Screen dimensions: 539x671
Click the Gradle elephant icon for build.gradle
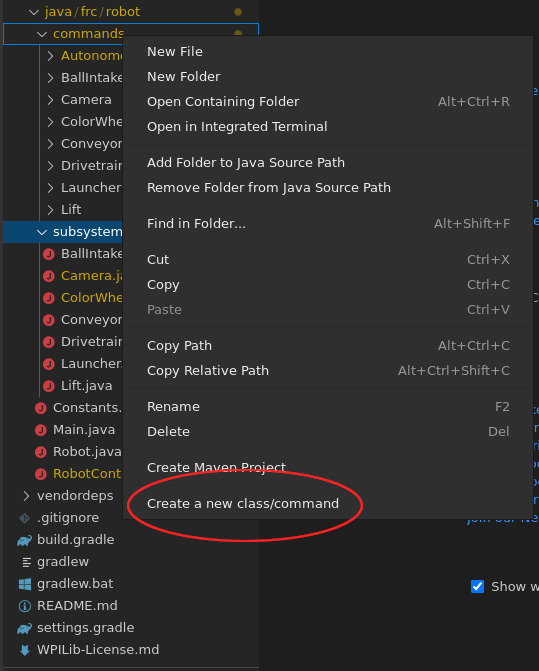[x=24, y=540]
